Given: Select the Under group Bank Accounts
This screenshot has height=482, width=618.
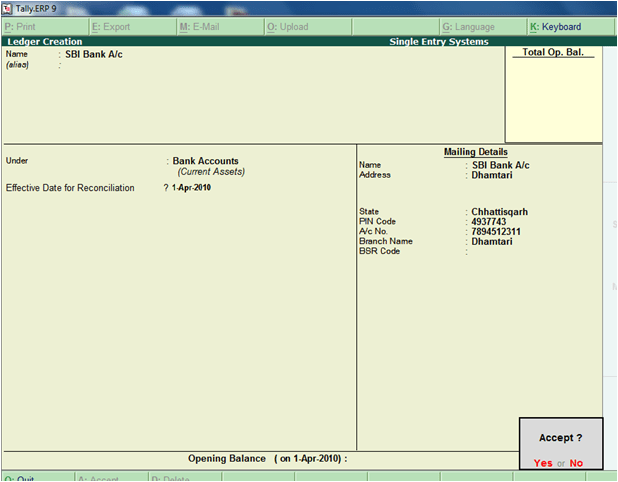Looking at the screenshot, I should click(205, 161).
